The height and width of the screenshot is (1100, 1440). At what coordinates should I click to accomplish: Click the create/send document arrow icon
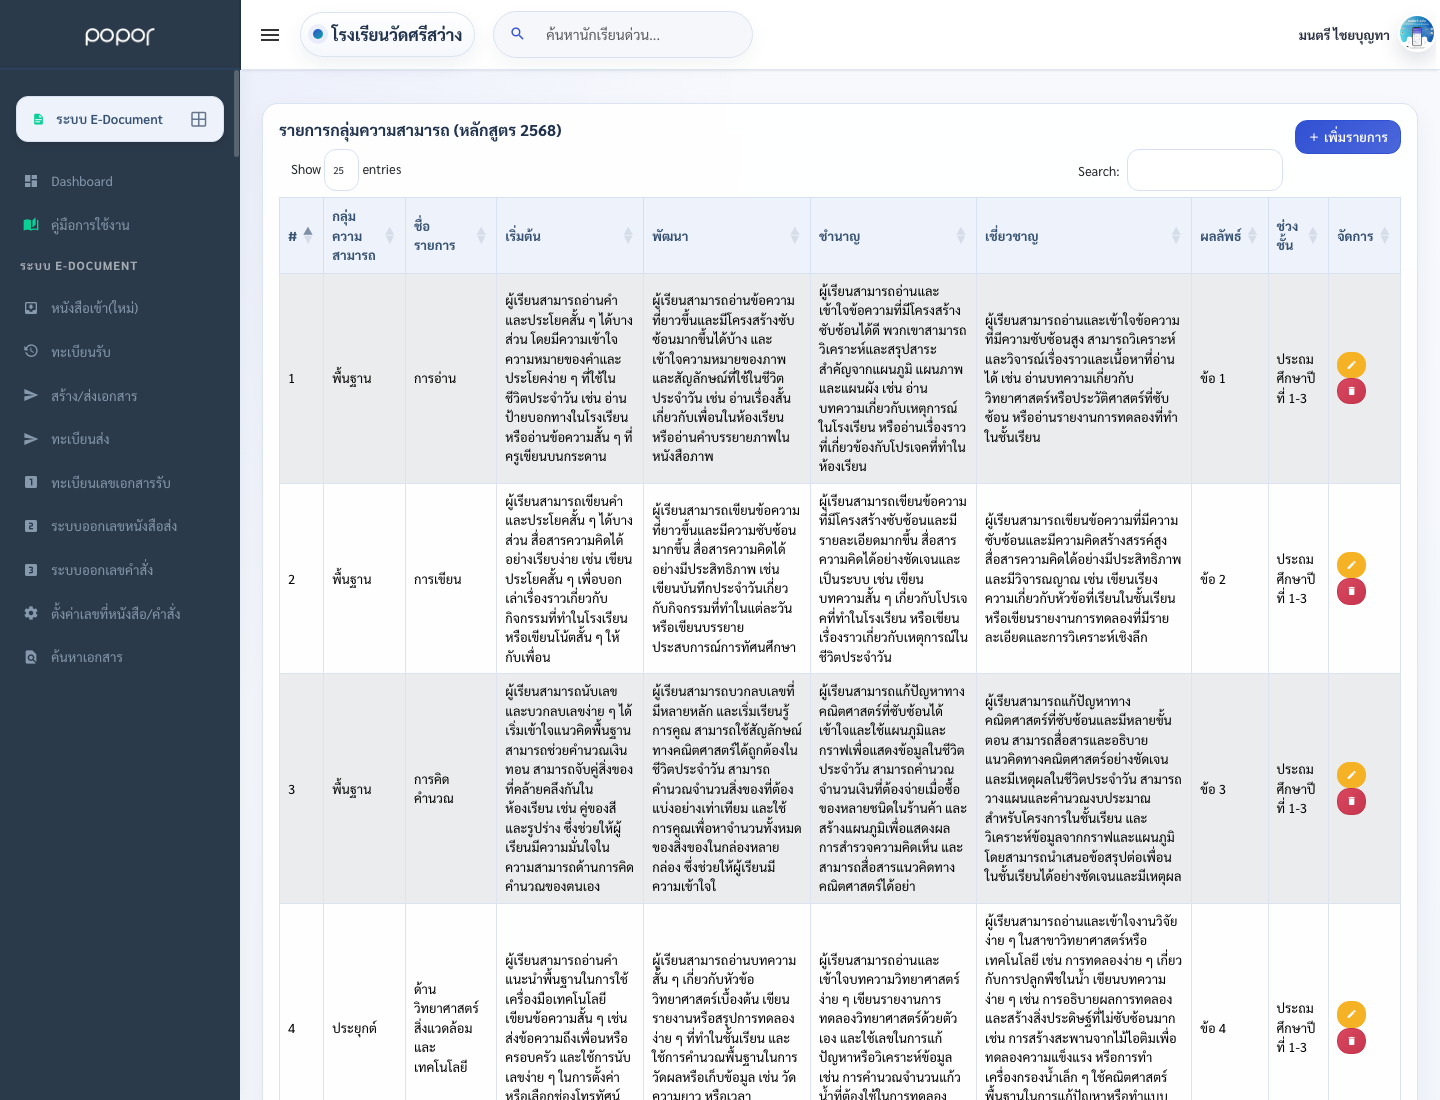pyautogui.click(x=31, y=395)
